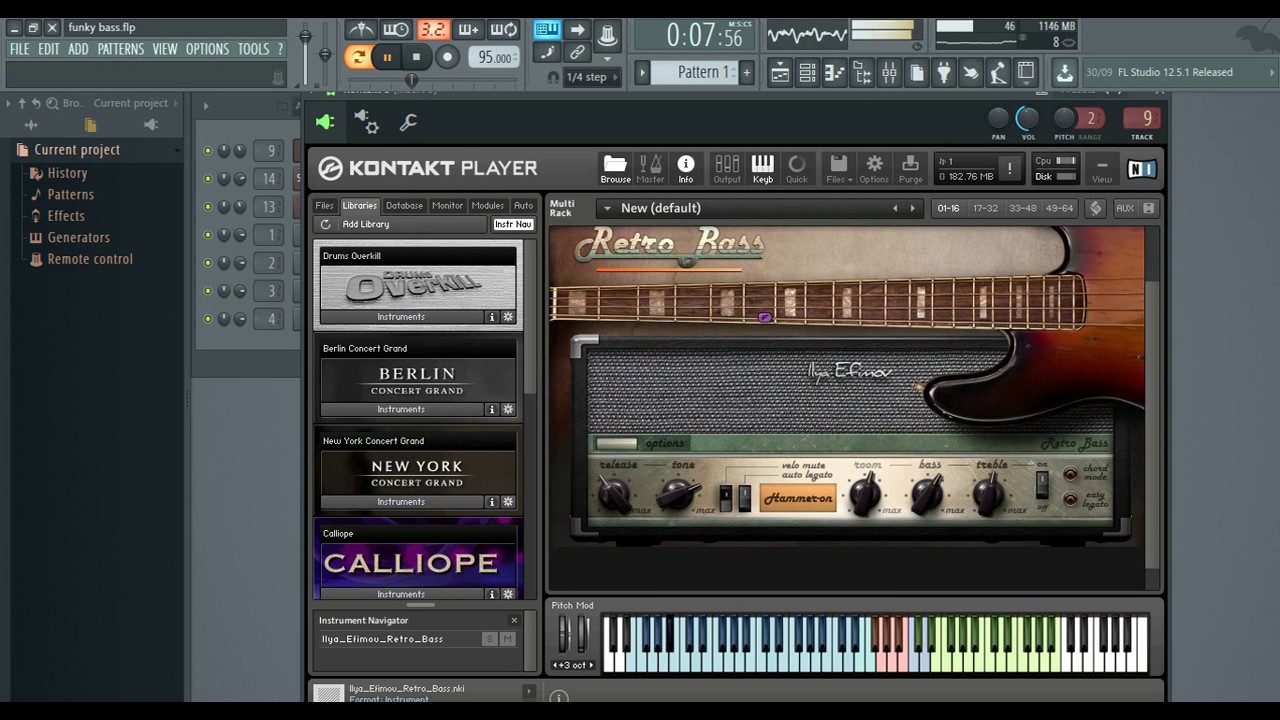
Task: Switch to the Modules tab
Action: (488, 205)
